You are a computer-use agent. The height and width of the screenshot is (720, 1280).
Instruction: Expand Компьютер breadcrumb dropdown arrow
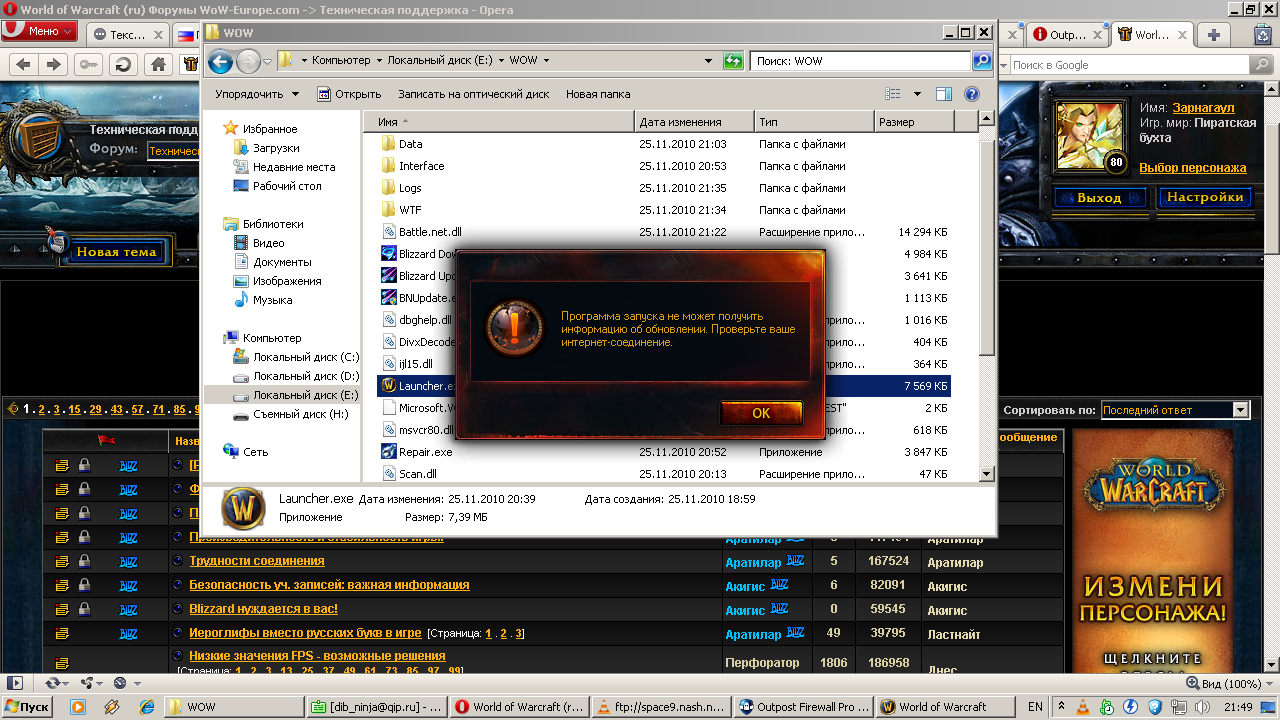tap(379, 60)
